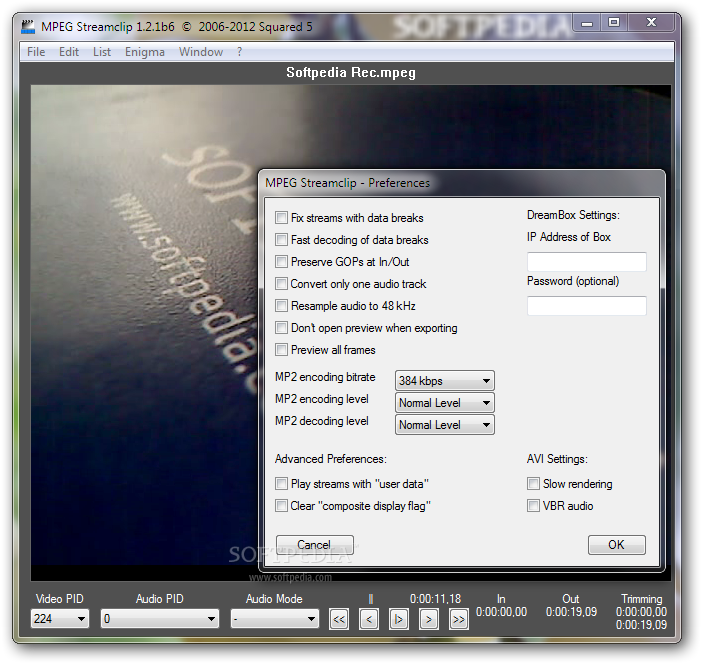Click Cancel in Preferences dialog
Image resolution: width=702 pixels, height=664 pixels.
point(314,545)
